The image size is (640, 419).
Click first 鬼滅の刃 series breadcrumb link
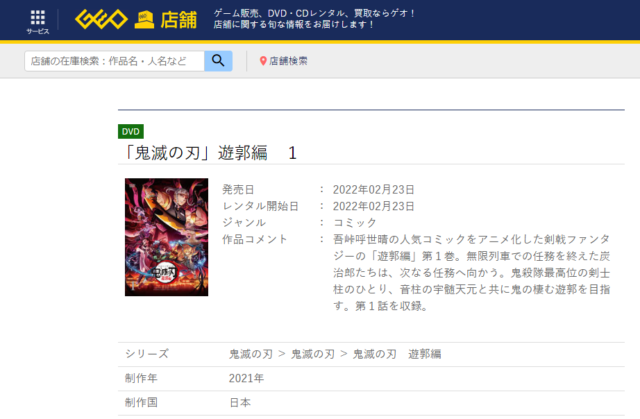point(251,354)
